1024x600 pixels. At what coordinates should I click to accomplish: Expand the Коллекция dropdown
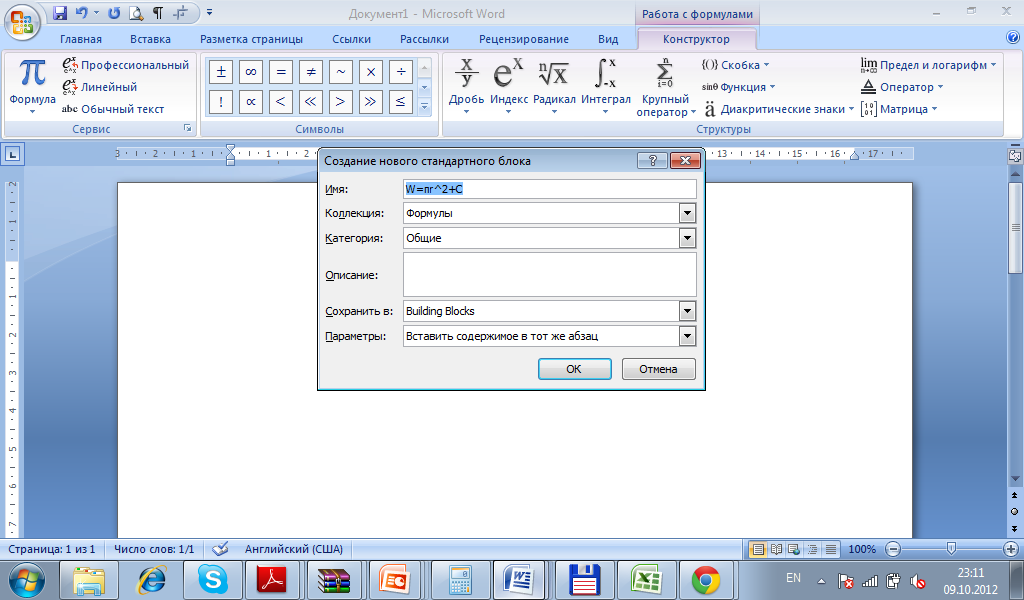687,213
